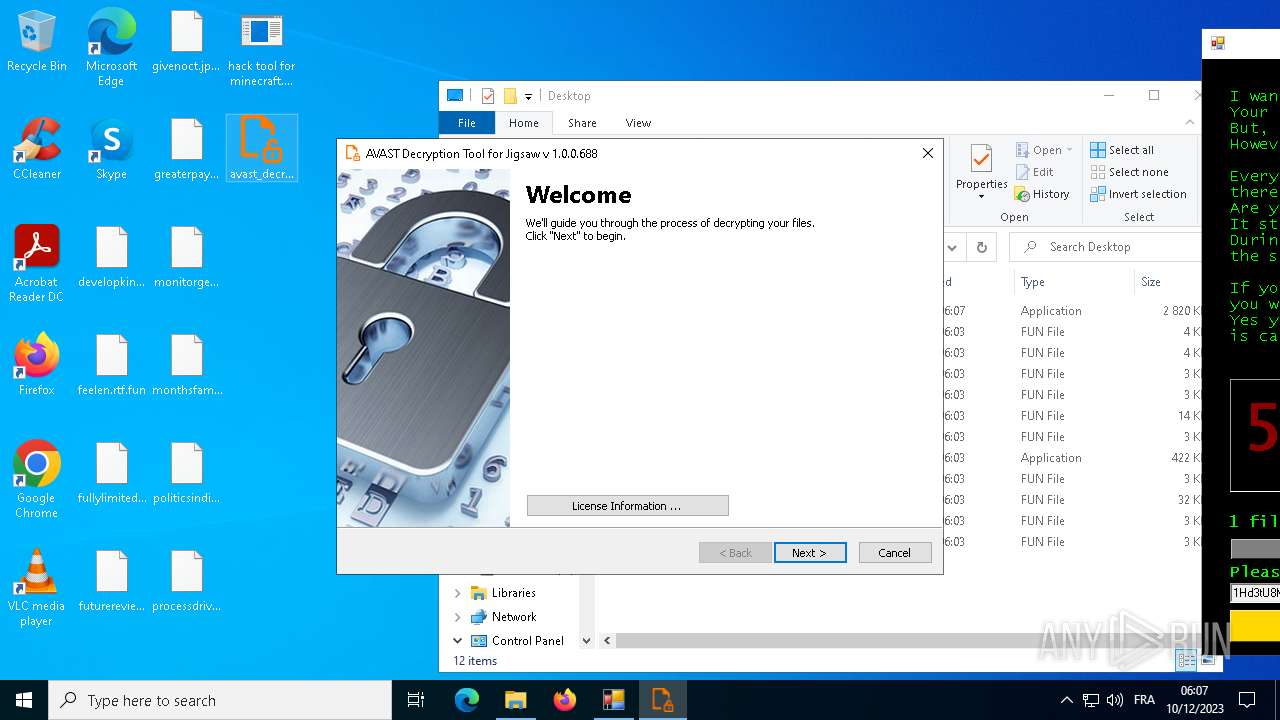The width and height of the screenshot is (1280, 720).
Task: Open Acrobat Reader DC shortcut
Action: tap(37, 263)
